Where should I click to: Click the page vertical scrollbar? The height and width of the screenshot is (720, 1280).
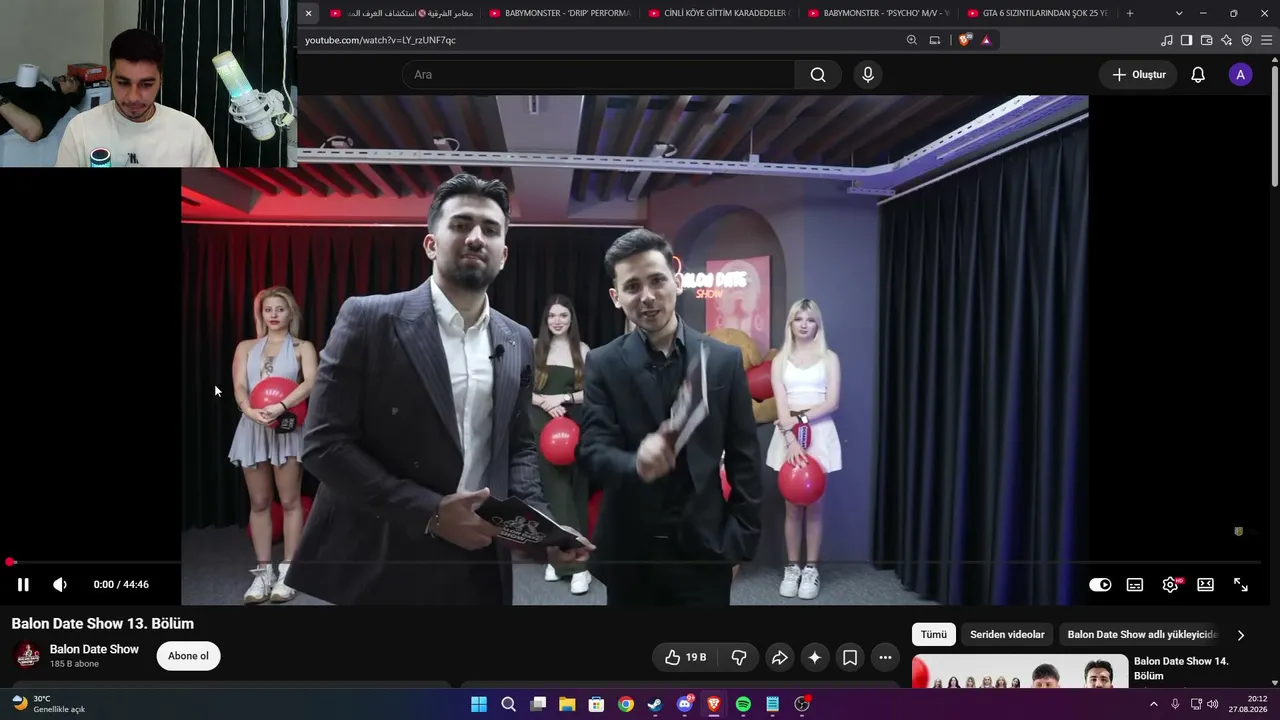(x=1275, y=124)
